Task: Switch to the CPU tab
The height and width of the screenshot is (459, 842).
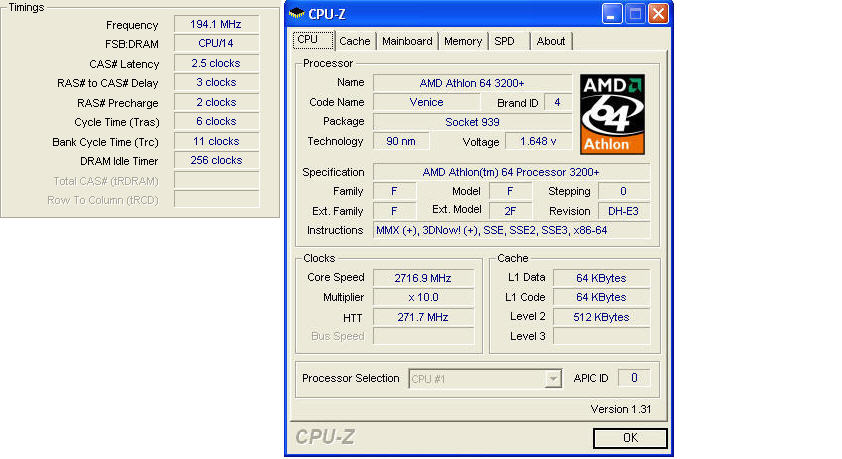Action: pos(313,40)
